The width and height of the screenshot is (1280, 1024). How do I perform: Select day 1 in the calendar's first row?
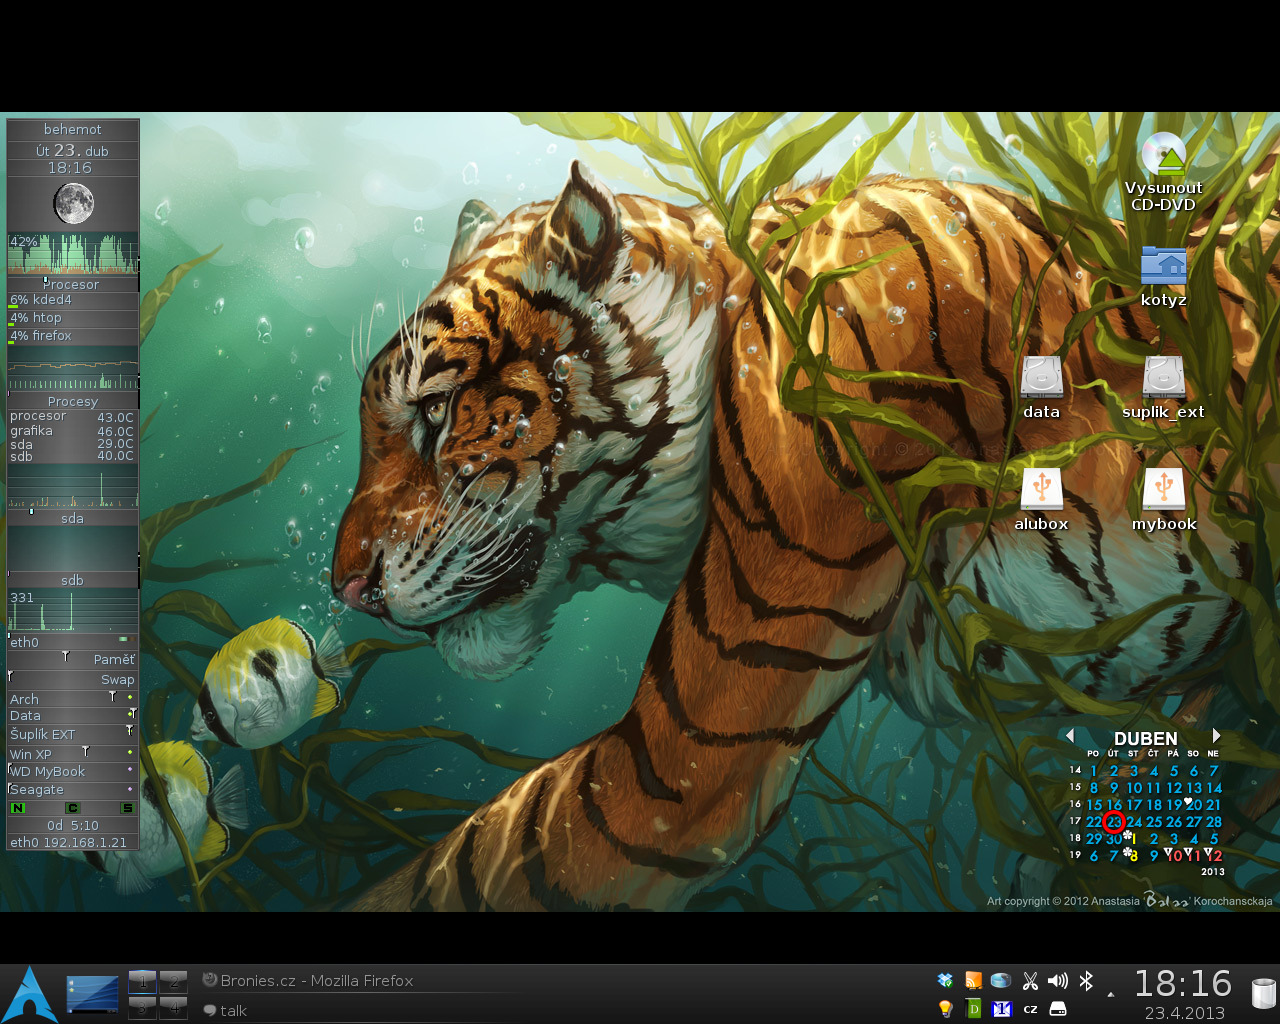1094,771
